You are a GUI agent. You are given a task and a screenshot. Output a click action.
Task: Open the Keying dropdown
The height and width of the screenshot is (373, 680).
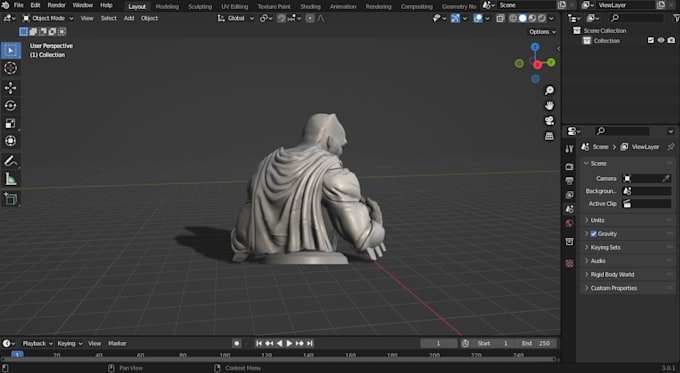point(69,343)
